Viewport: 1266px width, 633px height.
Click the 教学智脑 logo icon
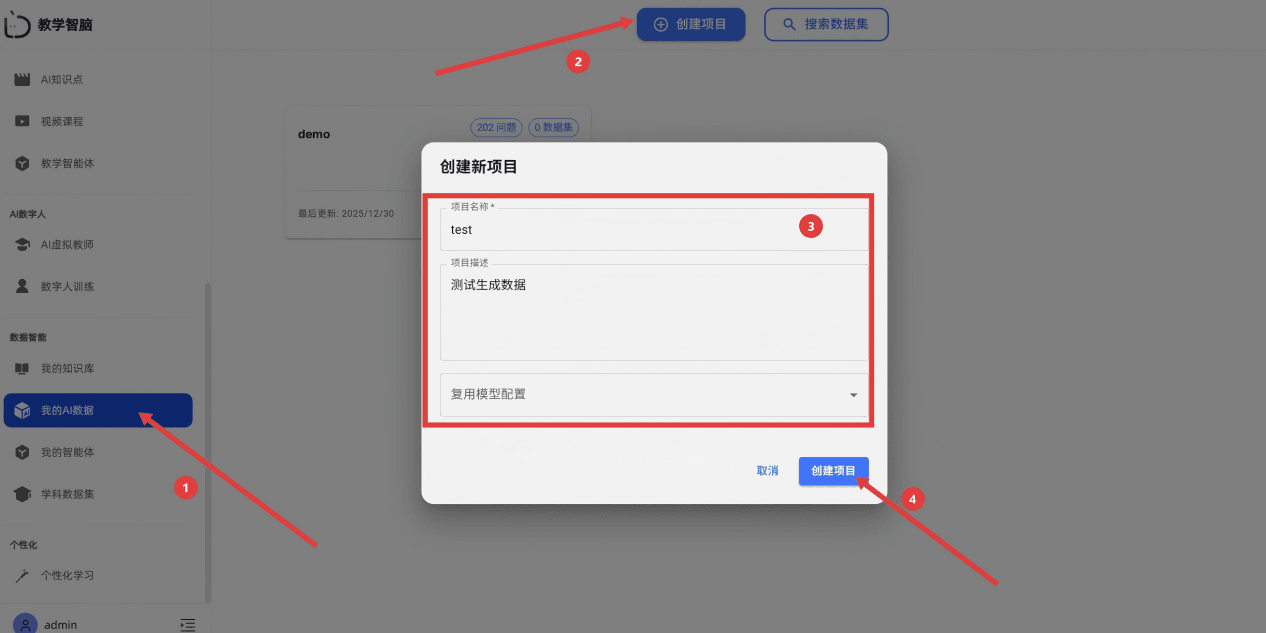click(x=17, y=25)
